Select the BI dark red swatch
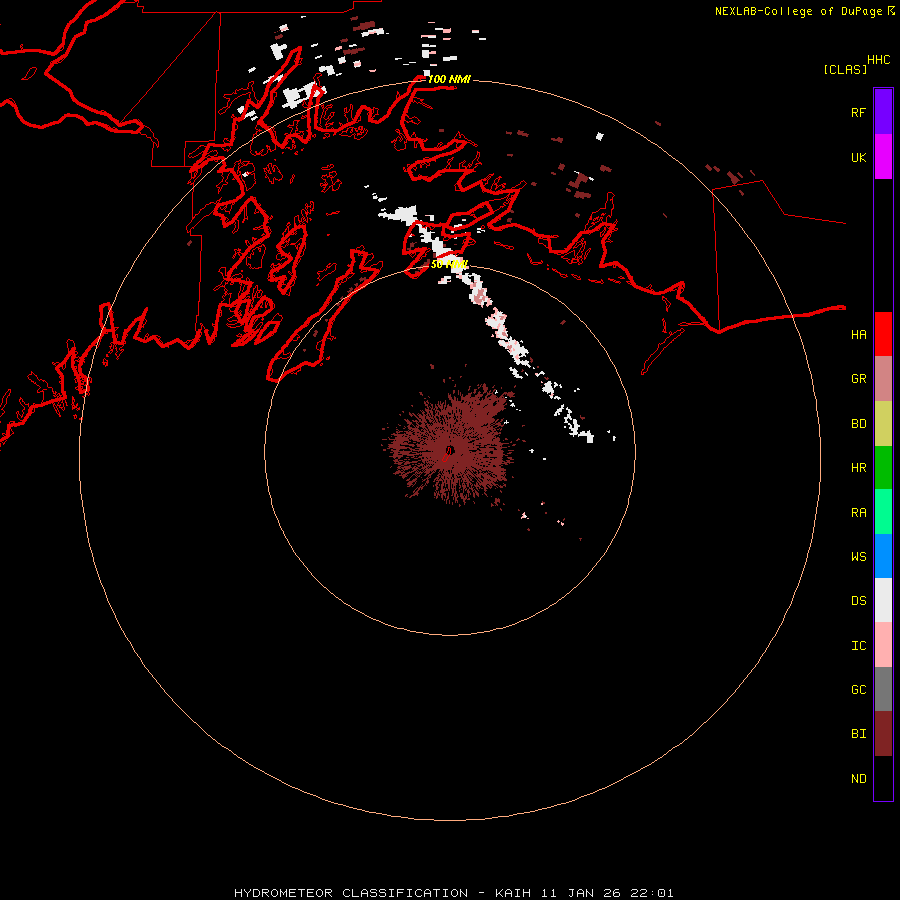 click(883, 734)
